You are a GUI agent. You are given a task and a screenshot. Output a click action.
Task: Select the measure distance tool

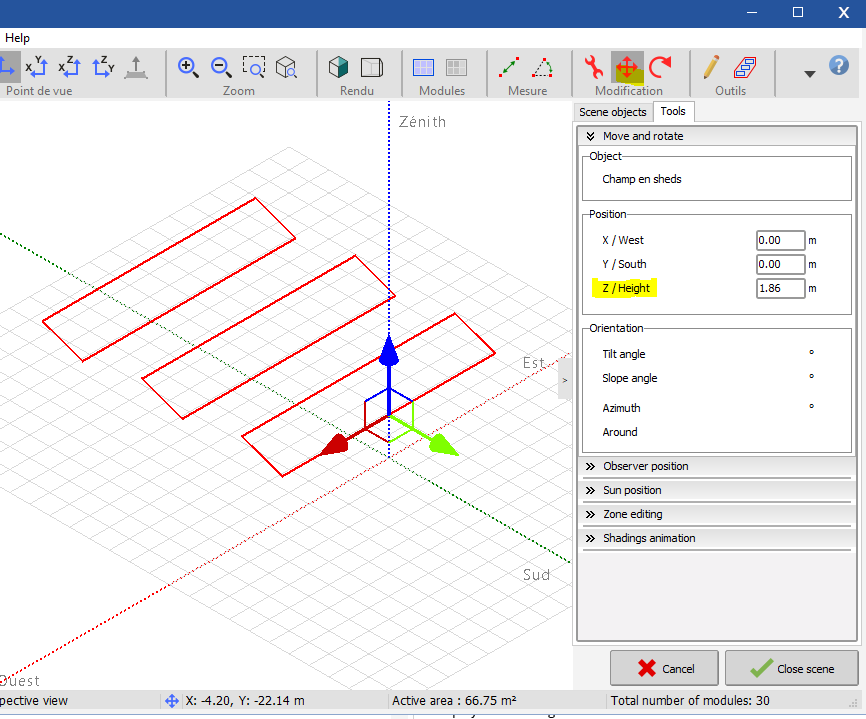[x=509, y=67]
